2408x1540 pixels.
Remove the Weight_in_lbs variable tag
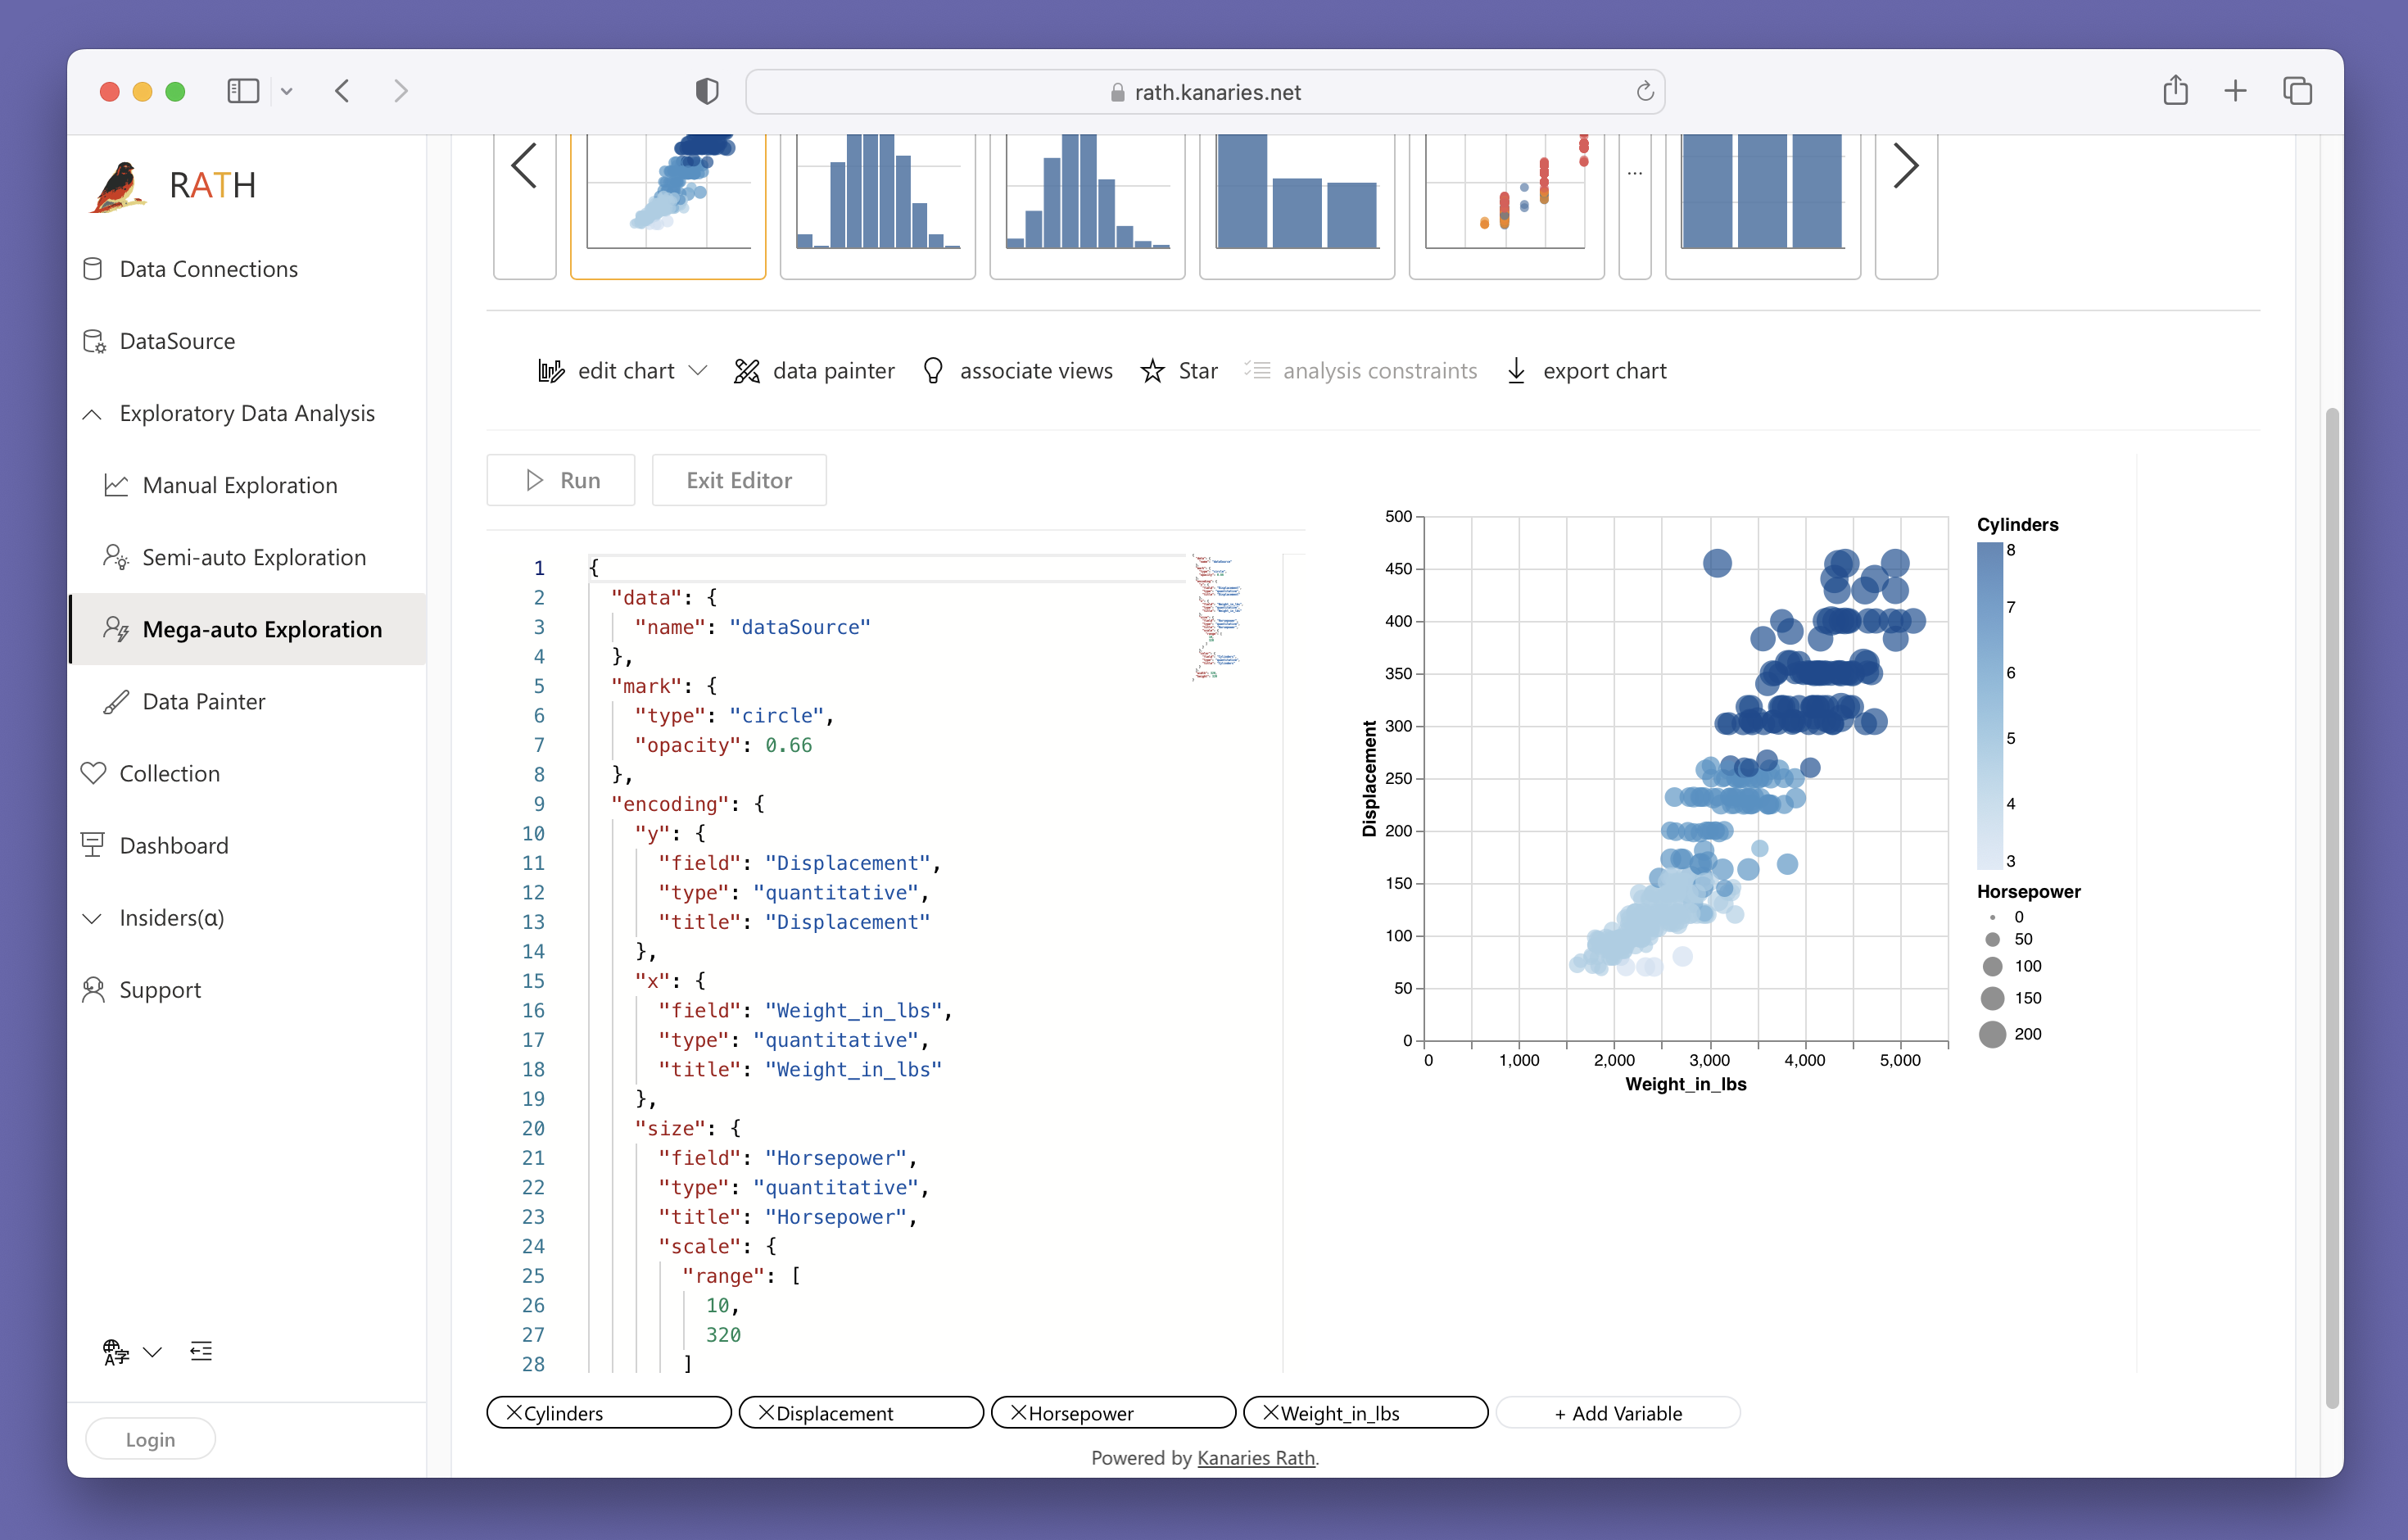click(1270, 1412)
